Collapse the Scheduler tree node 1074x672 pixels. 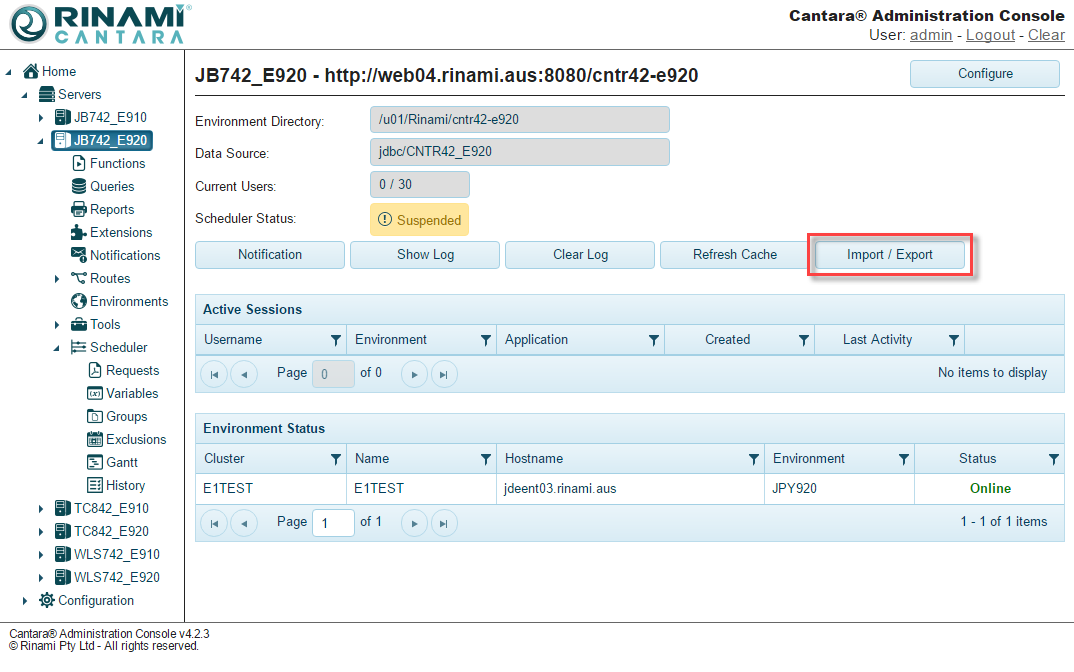pos(58,348)
